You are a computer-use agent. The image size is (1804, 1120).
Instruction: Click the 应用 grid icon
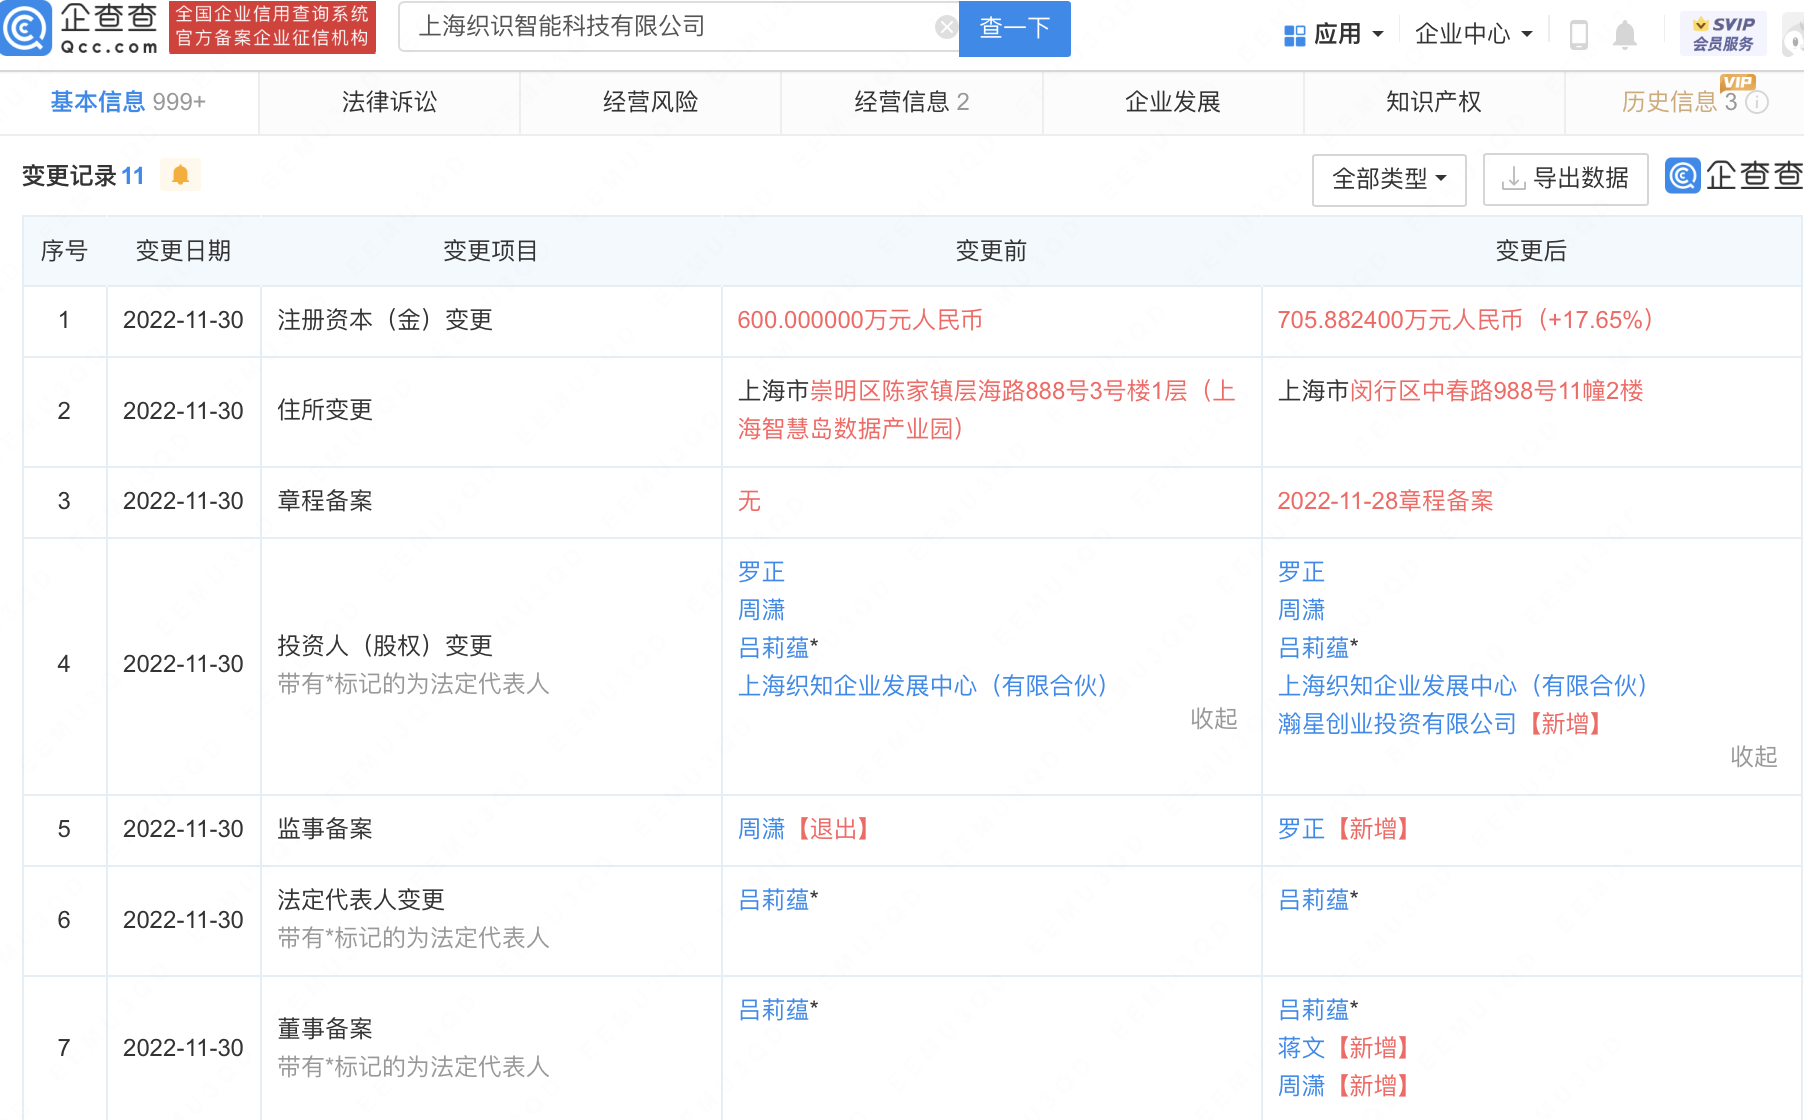pos(1294,35)
